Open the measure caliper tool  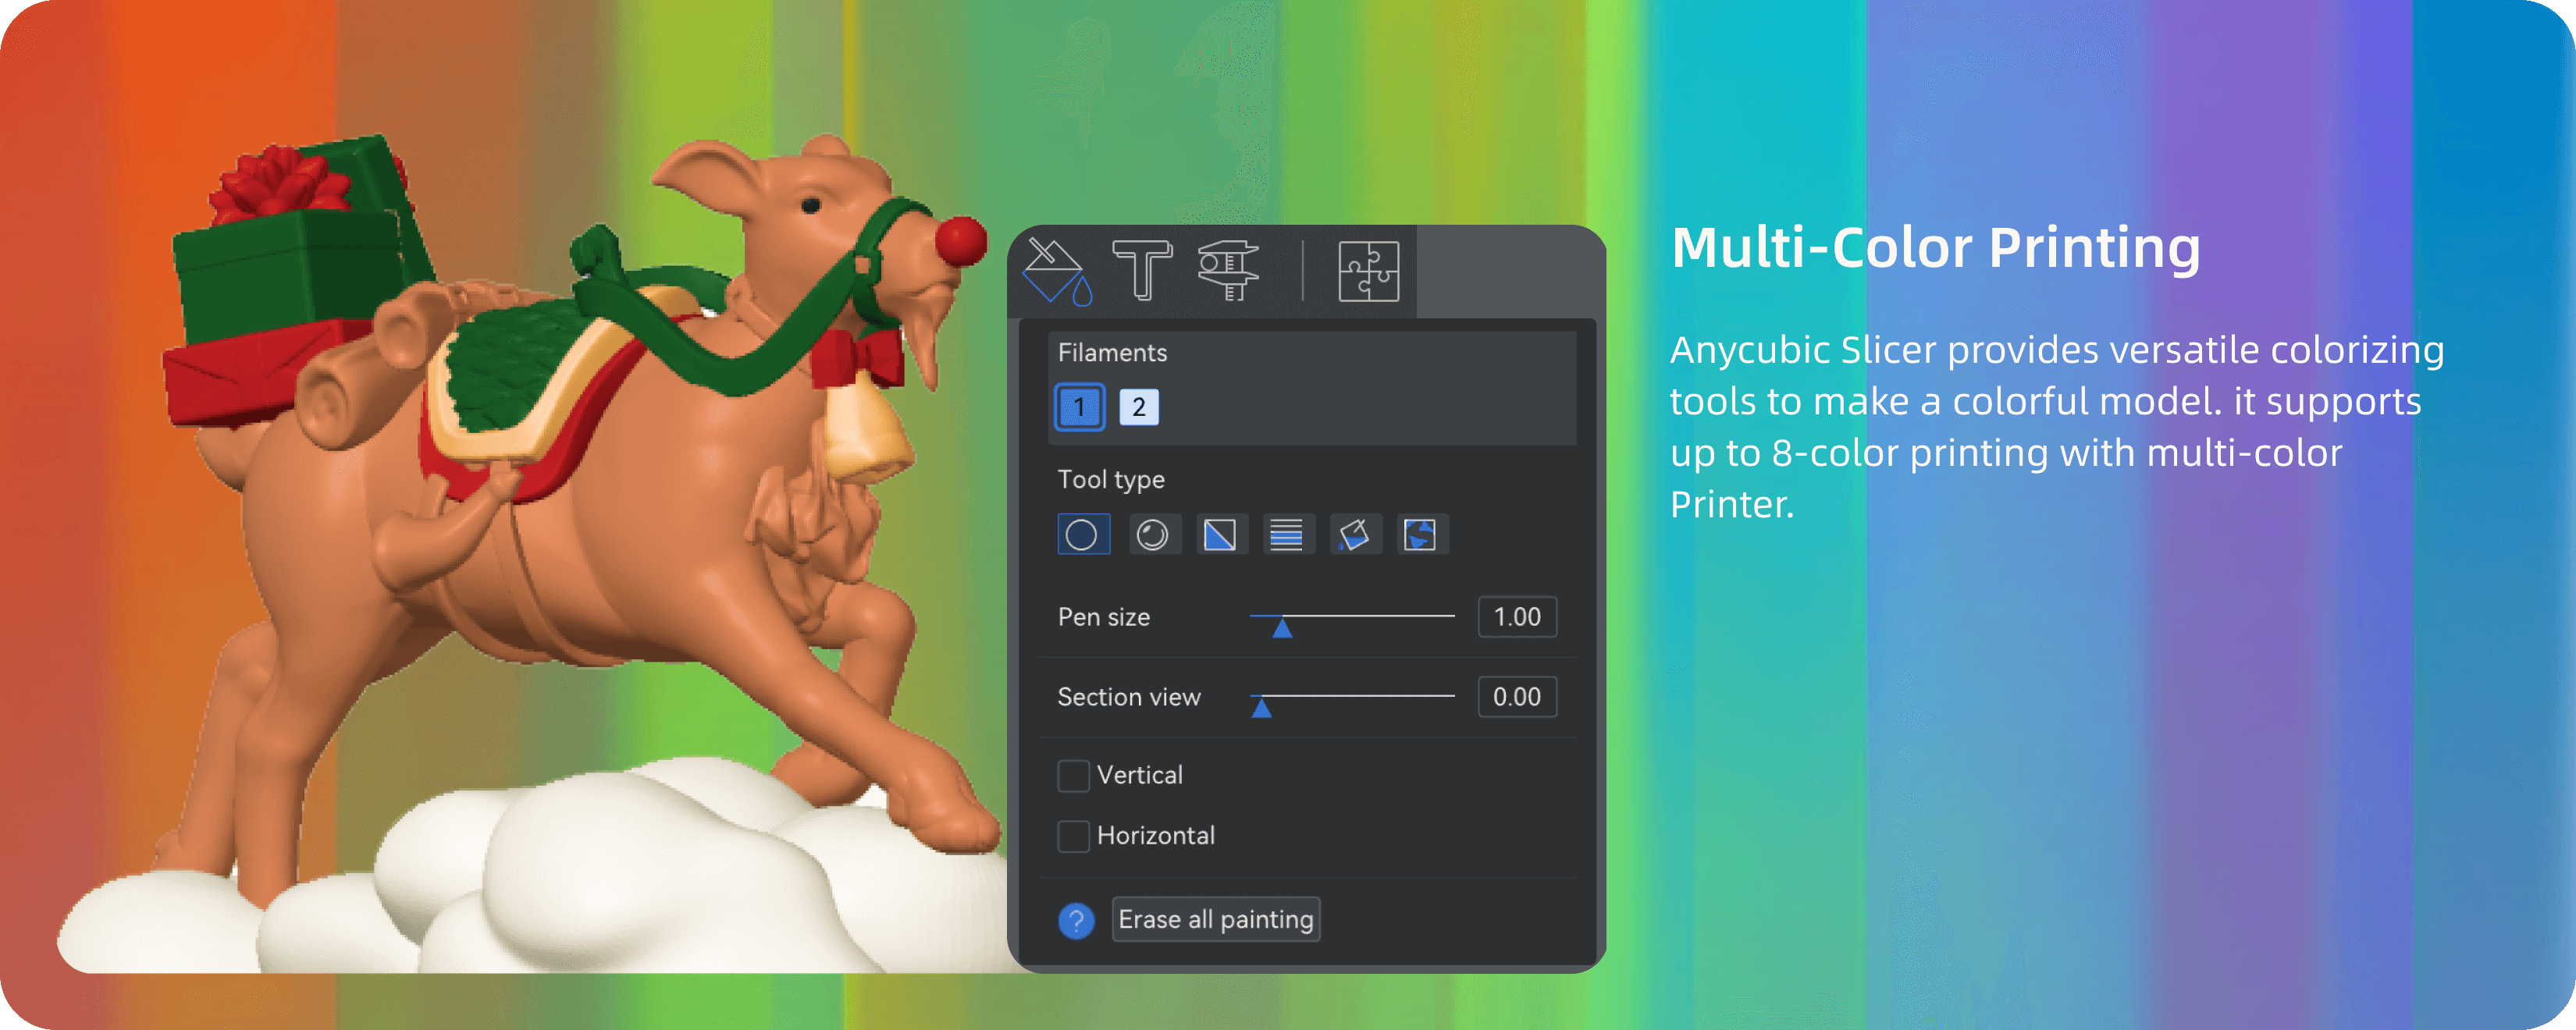1228,270
